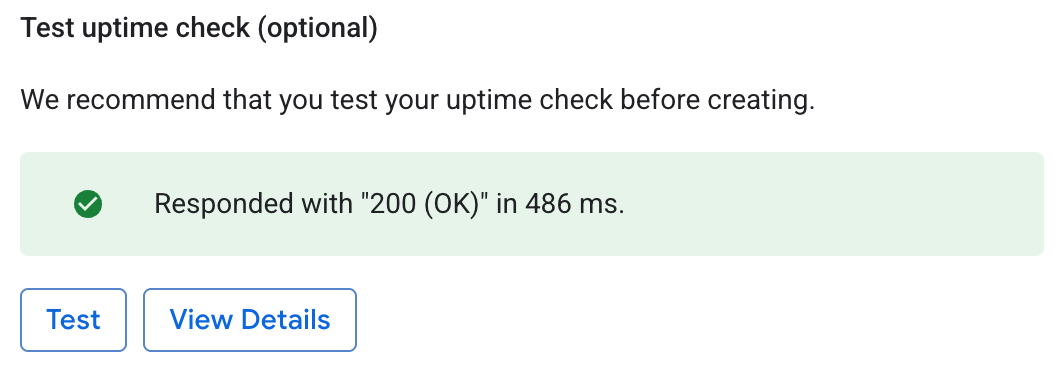Click 'test your uptime check' in description
Screen dimensions: 1056x374
pyautogui.click(x=471, y=100)
